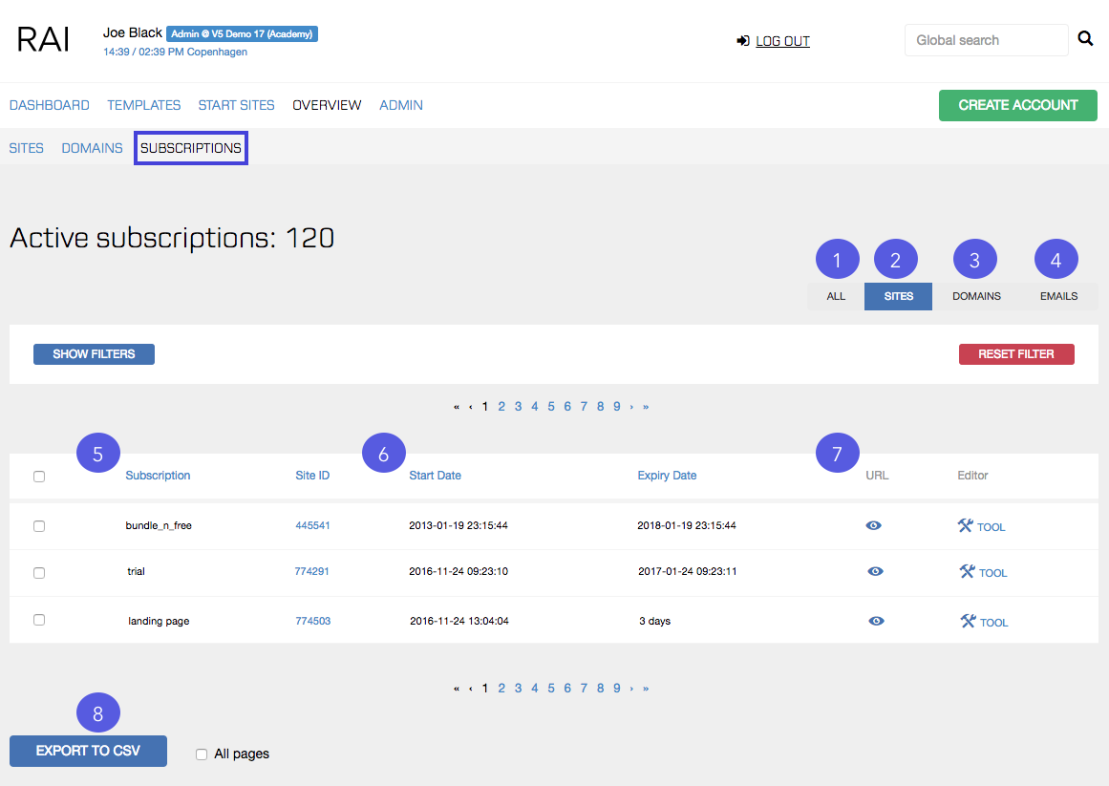View URL eye icon for bundle_n_free
The width and height of the screenshot is (1109, 786).
(873, 526)
